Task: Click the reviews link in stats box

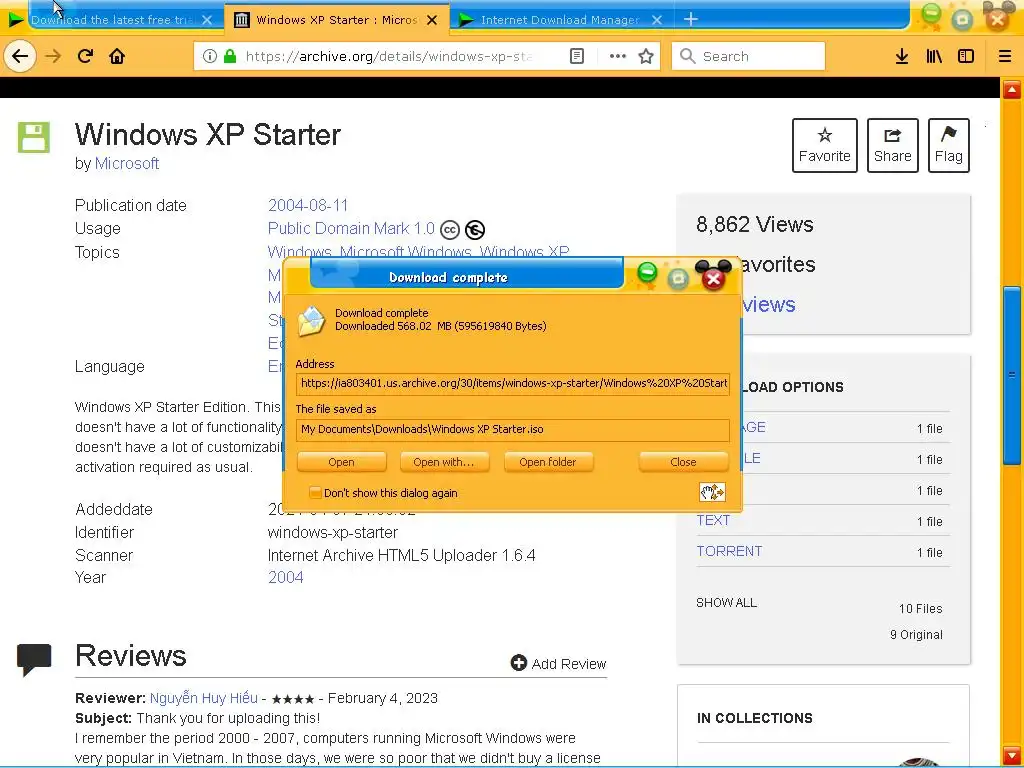Action: click(769, 304)
